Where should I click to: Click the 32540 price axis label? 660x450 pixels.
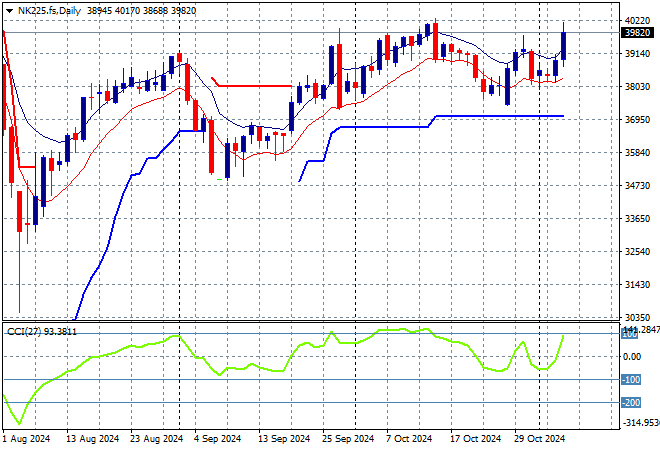click(x=637, y=251)
